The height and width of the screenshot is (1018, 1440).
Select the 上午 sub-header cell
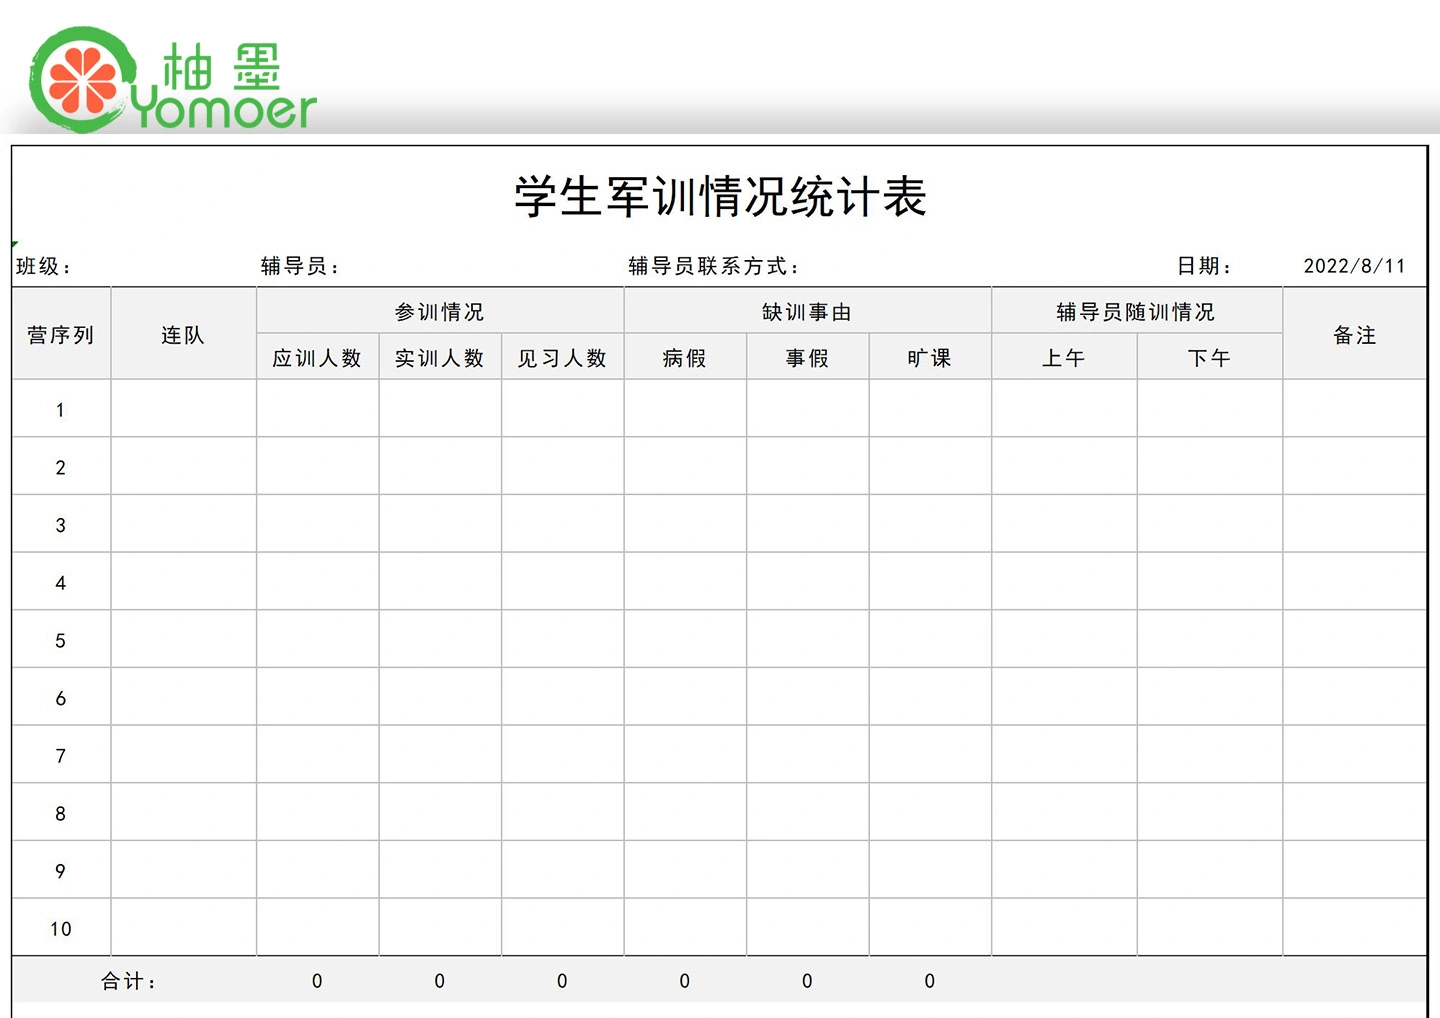click(1064, 358)
